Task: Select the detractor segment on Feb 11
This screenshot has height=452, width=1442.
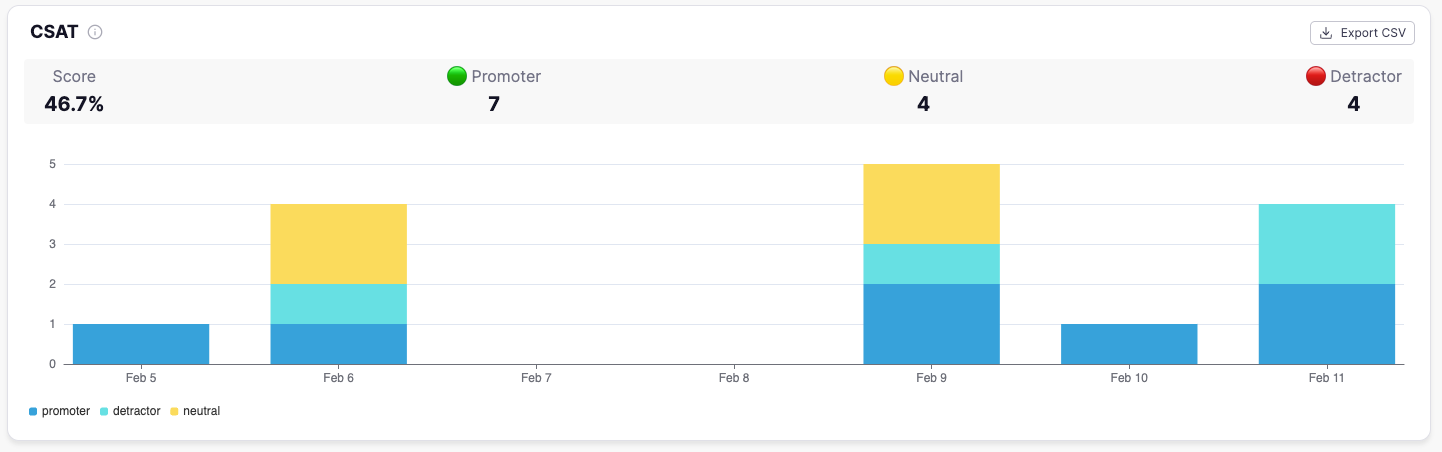Action: [1326, 244]
